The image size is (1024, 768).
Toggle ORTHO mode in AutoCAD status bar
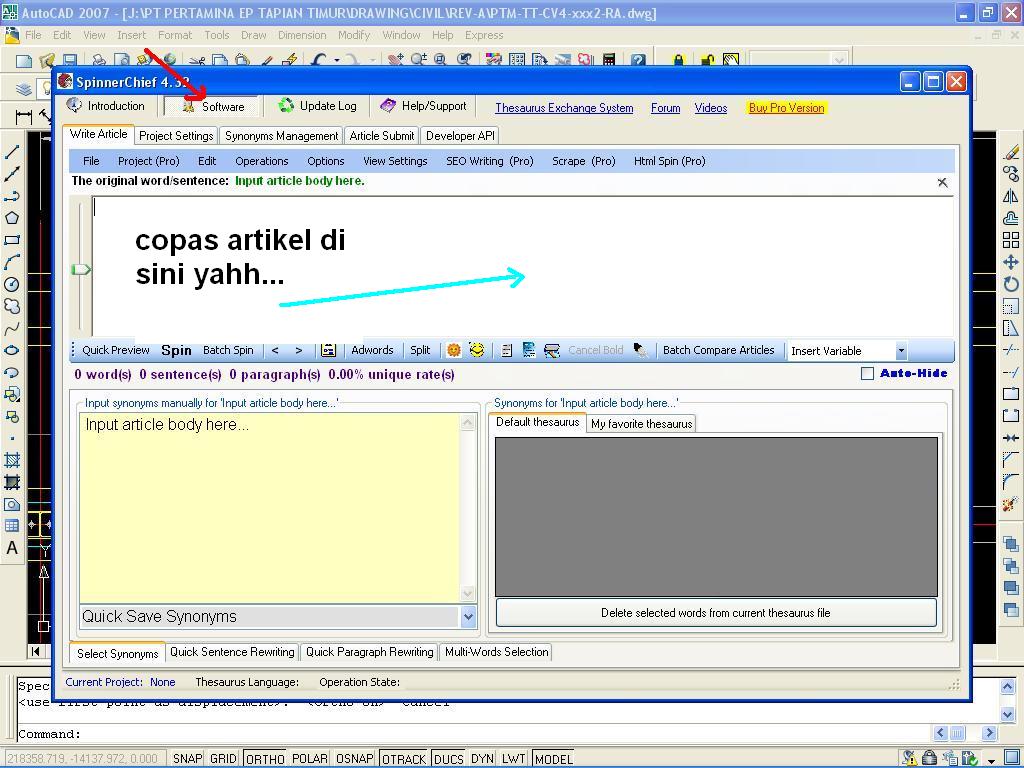265,758
